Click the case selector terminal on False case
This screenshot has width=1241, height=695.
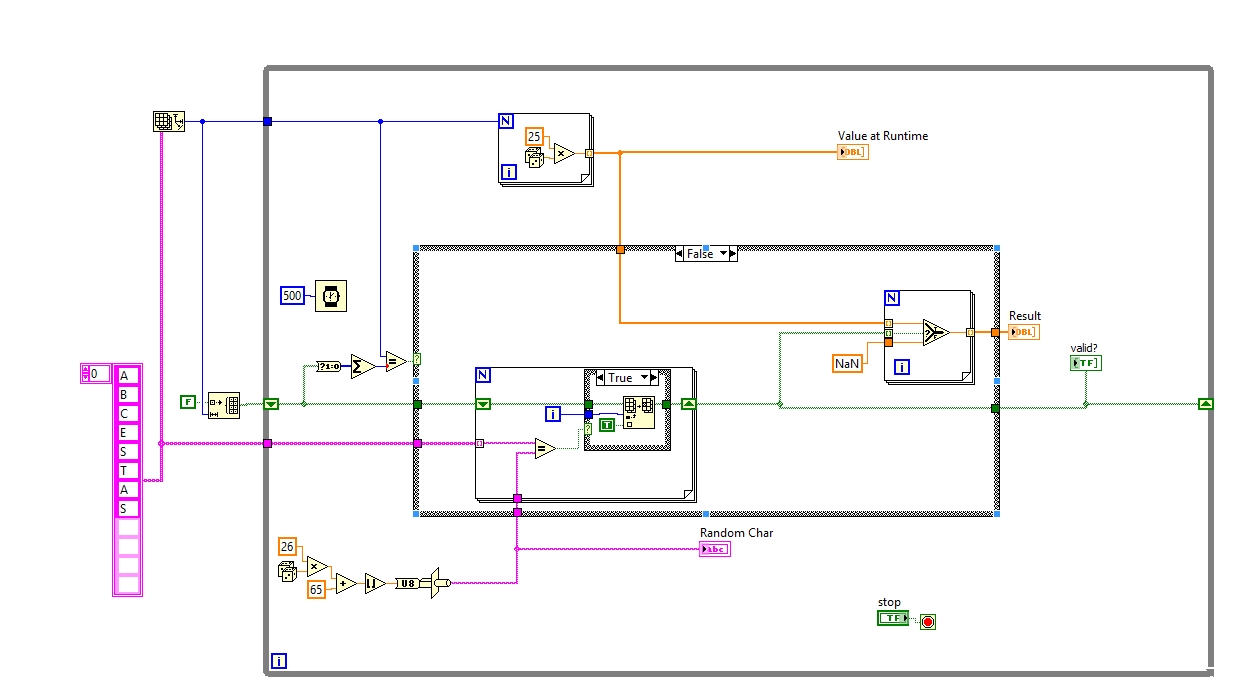(417, 357)
